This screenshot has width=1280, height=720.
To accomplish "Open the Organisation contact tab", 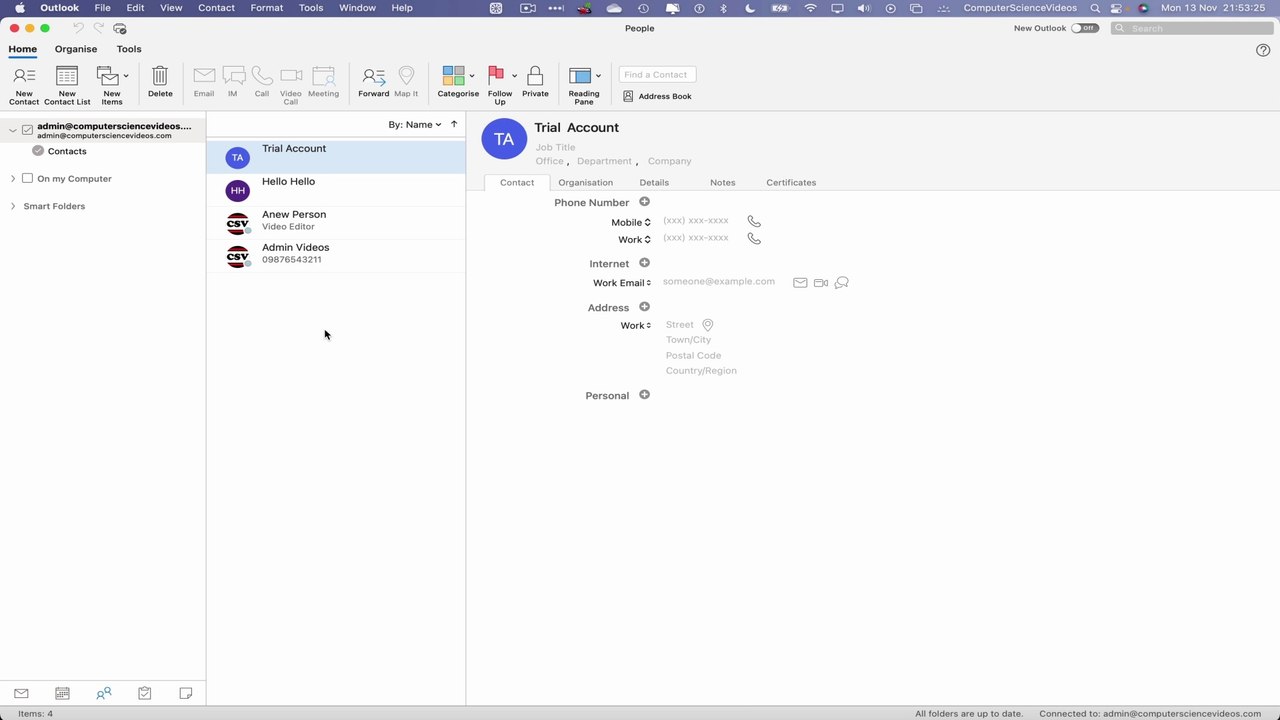I will coord(586,182).
